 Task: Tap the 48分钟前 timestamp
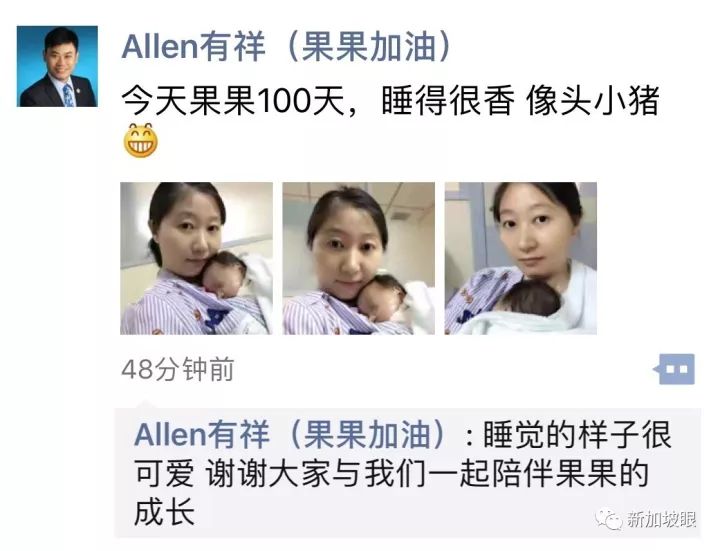click(x=178, y=369)
